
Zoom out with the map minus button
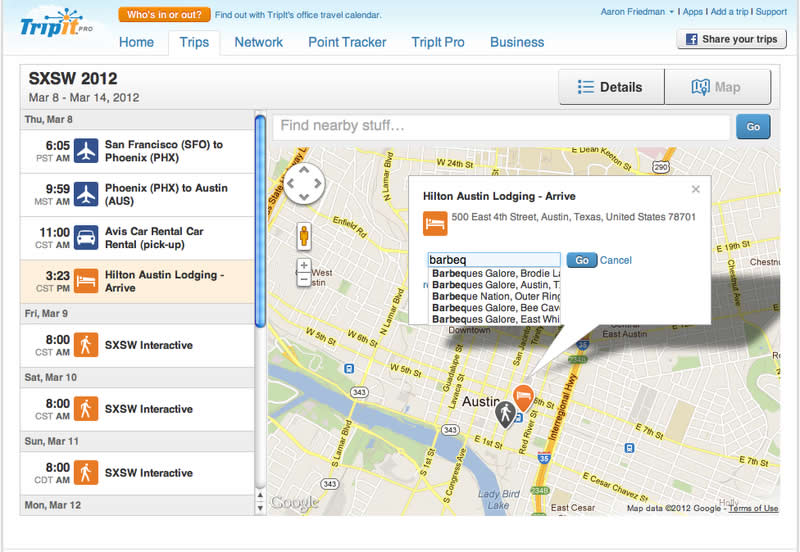304,279
